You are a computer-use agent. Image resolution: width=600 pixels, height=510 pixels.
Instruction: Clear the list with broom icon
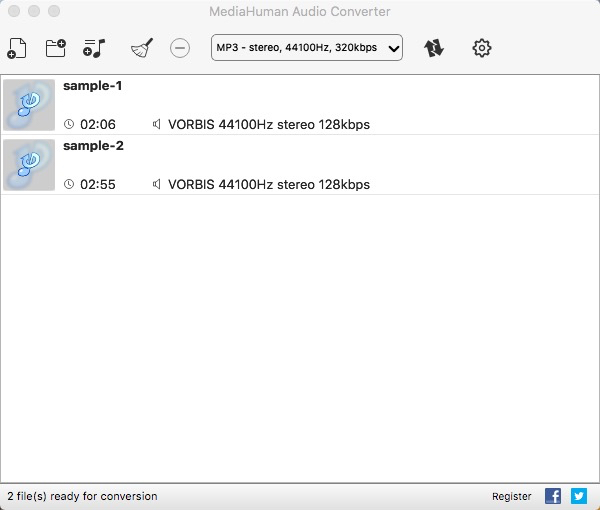[x=142, y=48]
